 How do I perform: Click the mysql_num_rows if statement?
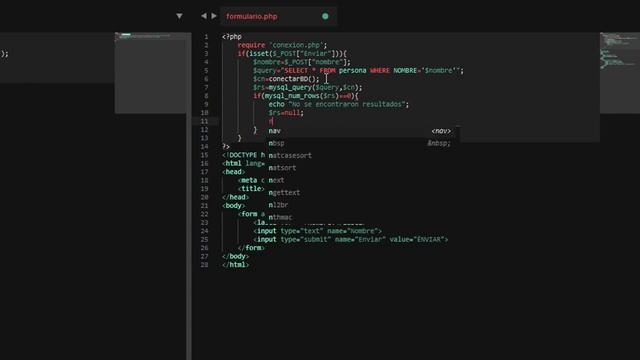(x=306, y=96)
